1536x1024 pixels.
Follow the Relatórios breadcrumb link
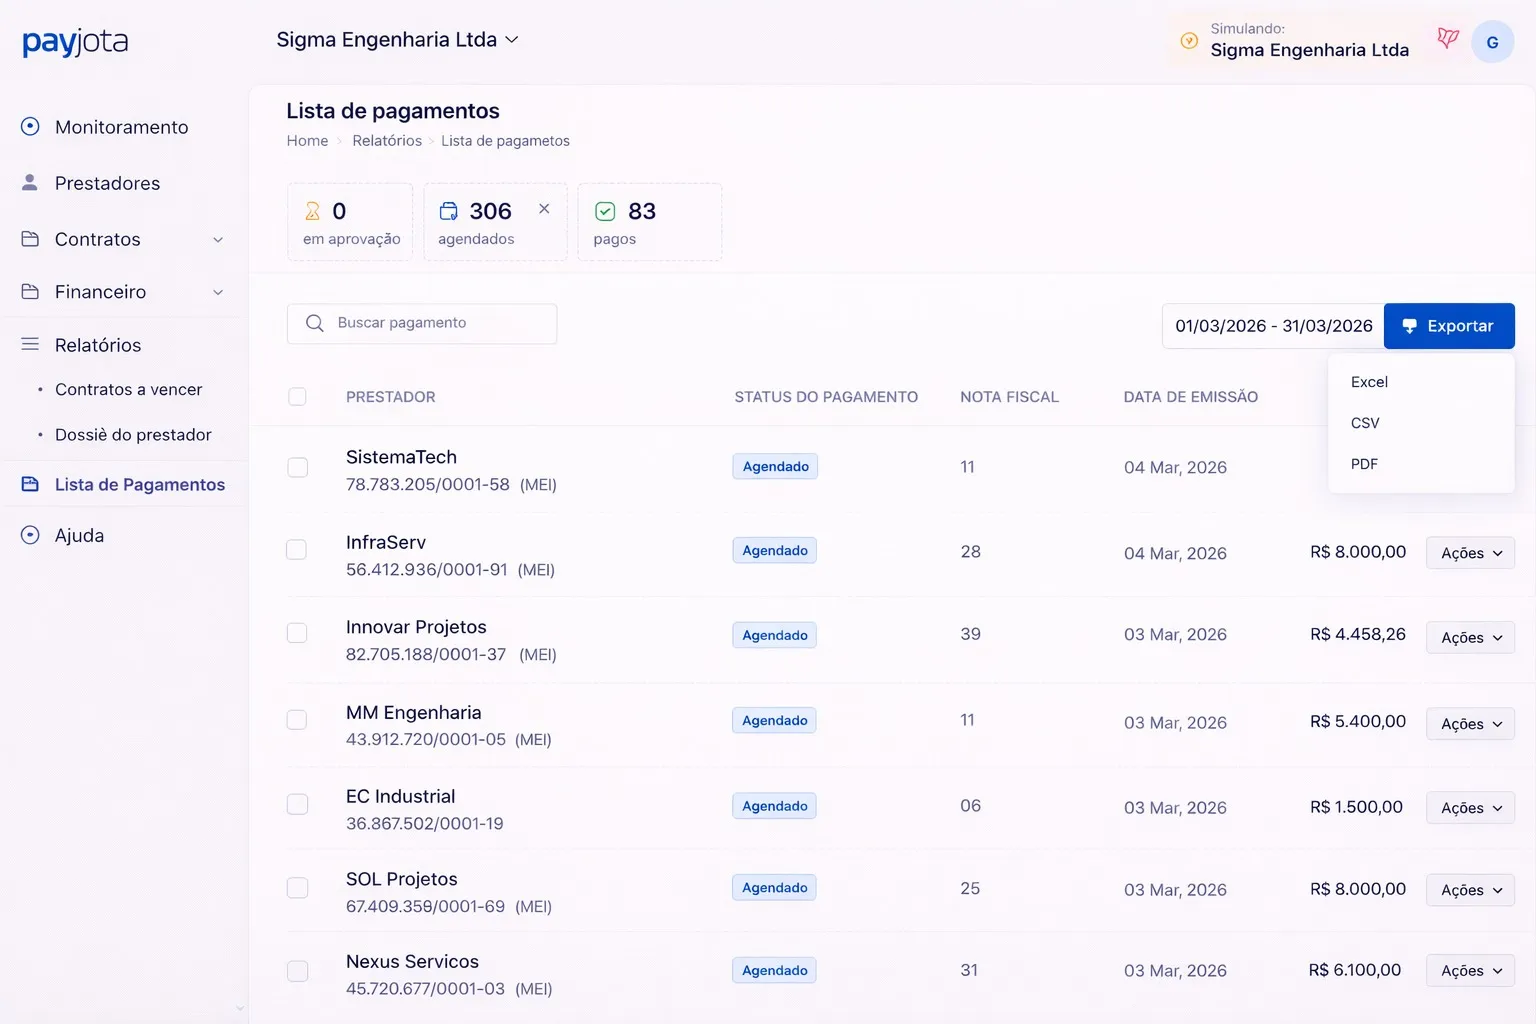[387, 141]
